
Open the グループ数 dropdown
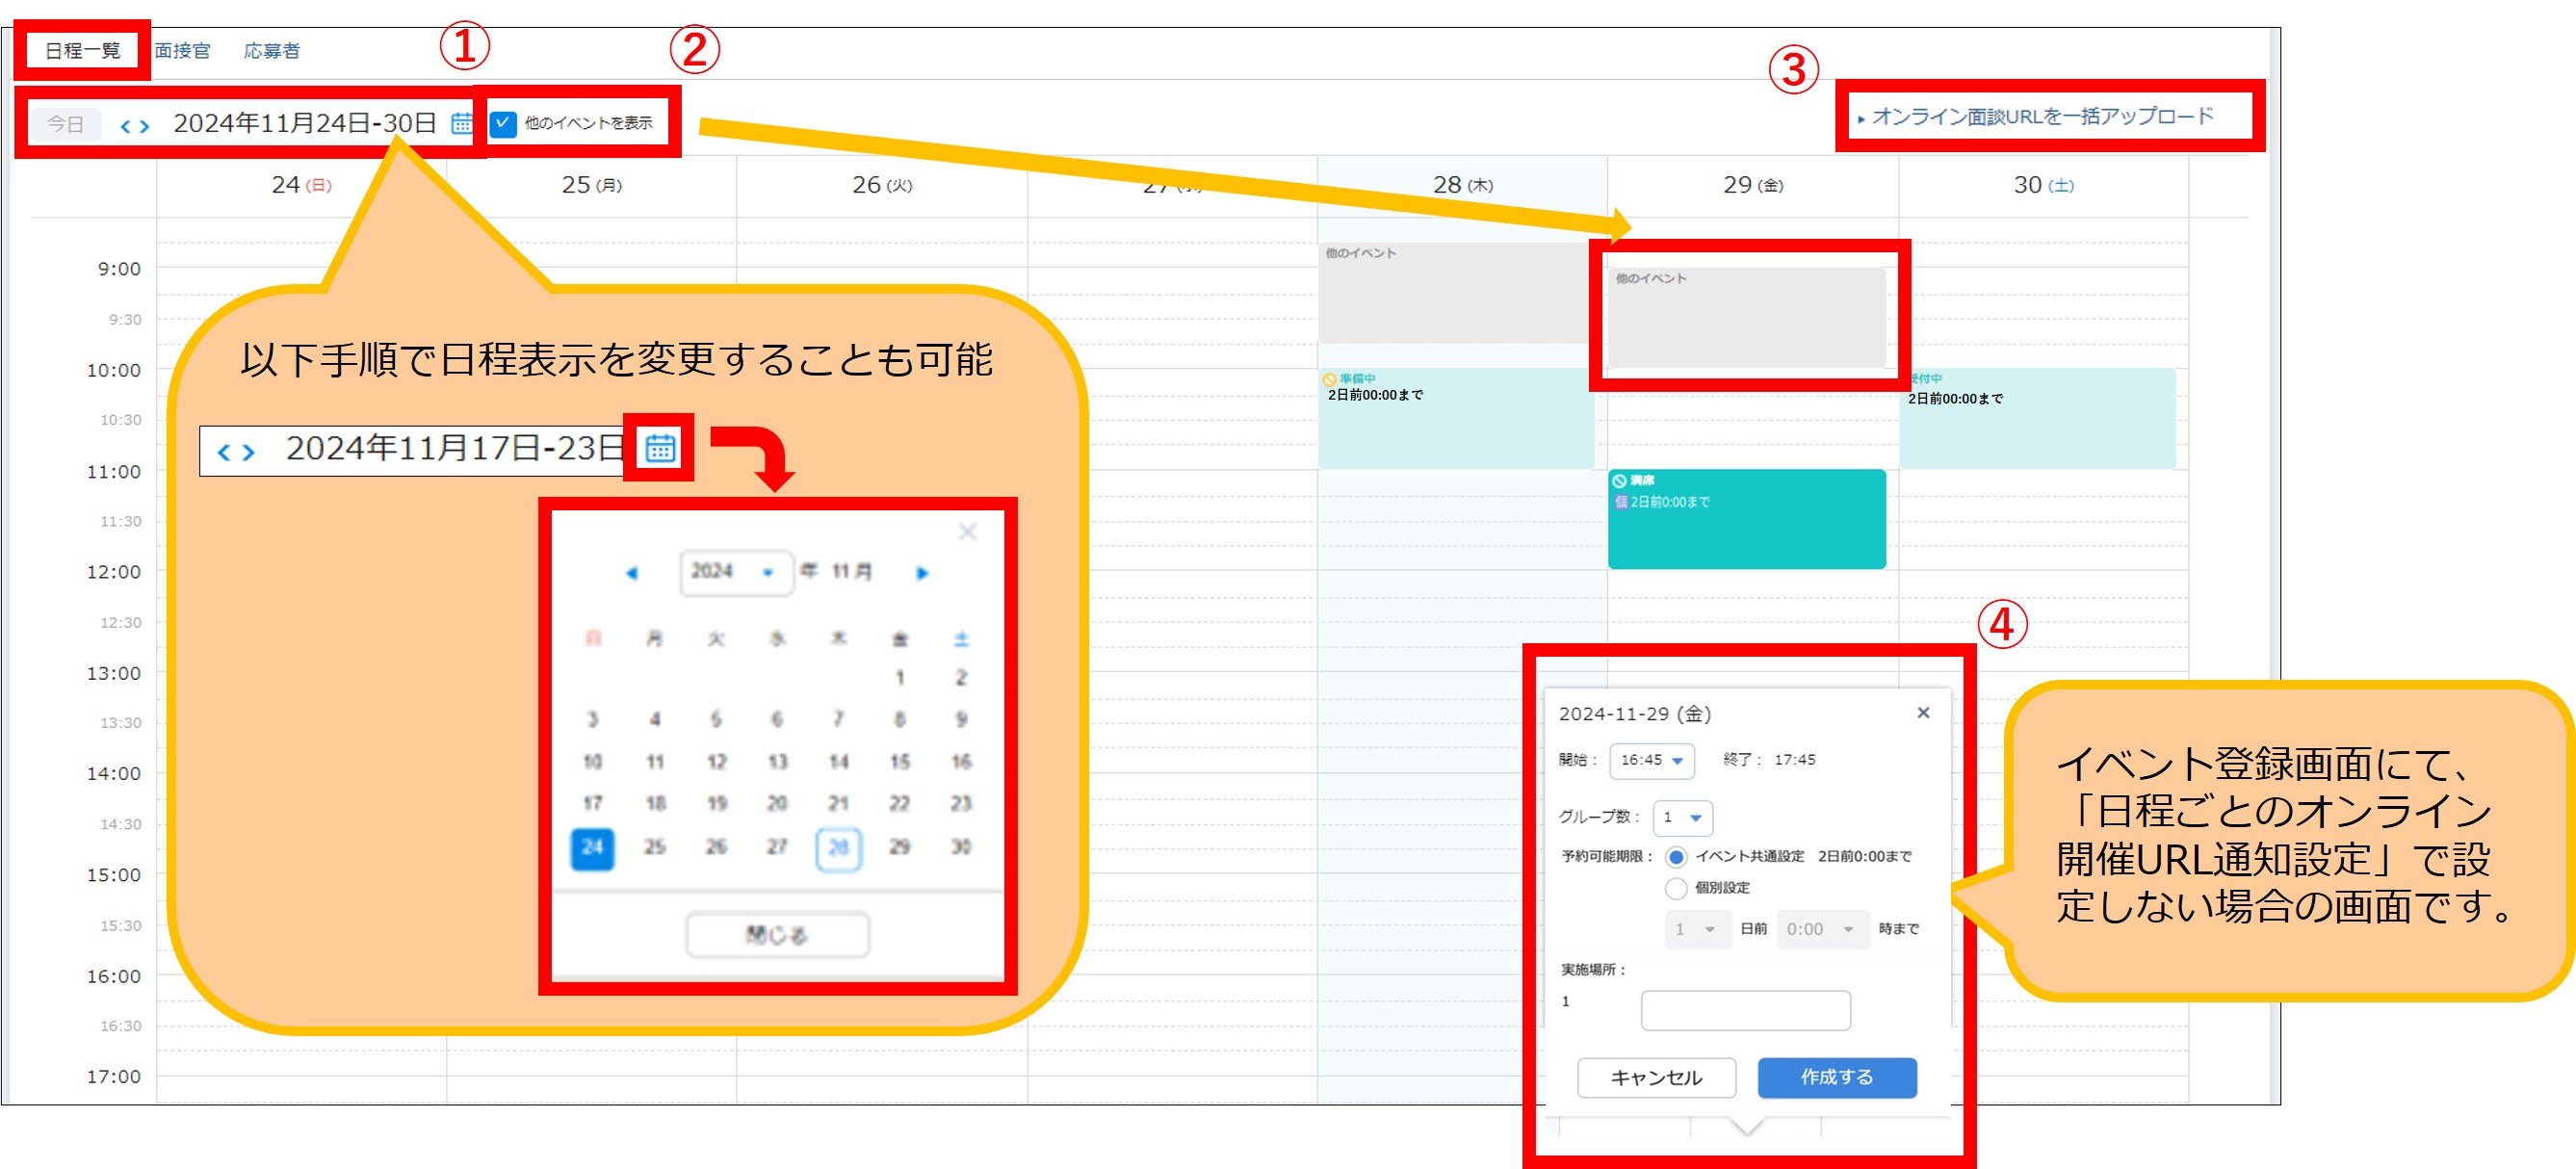click(x=1683, y=818)
